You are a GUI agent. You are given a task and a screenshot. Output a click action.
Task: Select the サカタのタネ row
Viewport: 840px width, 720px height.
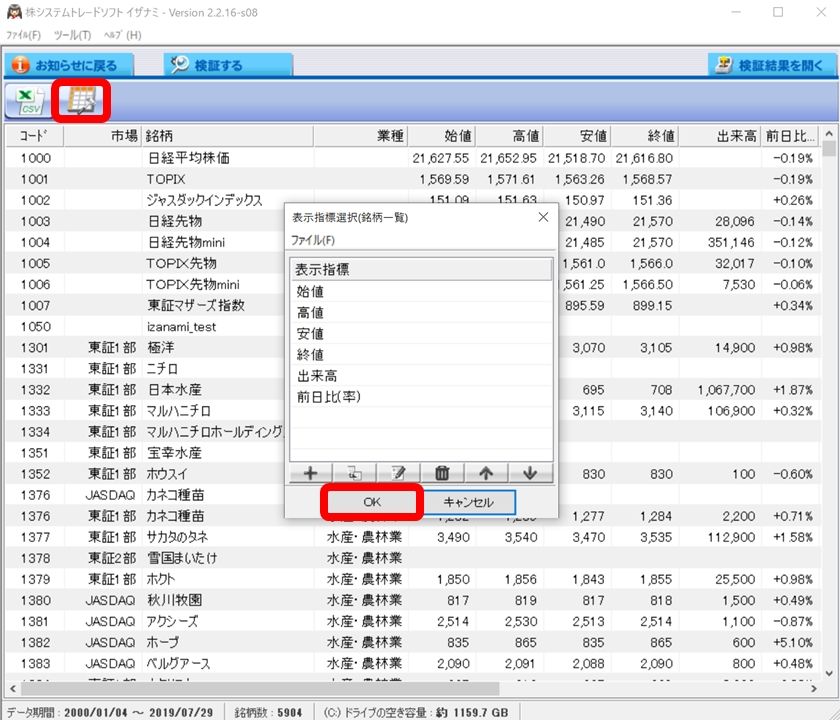[x=412, y=537]
